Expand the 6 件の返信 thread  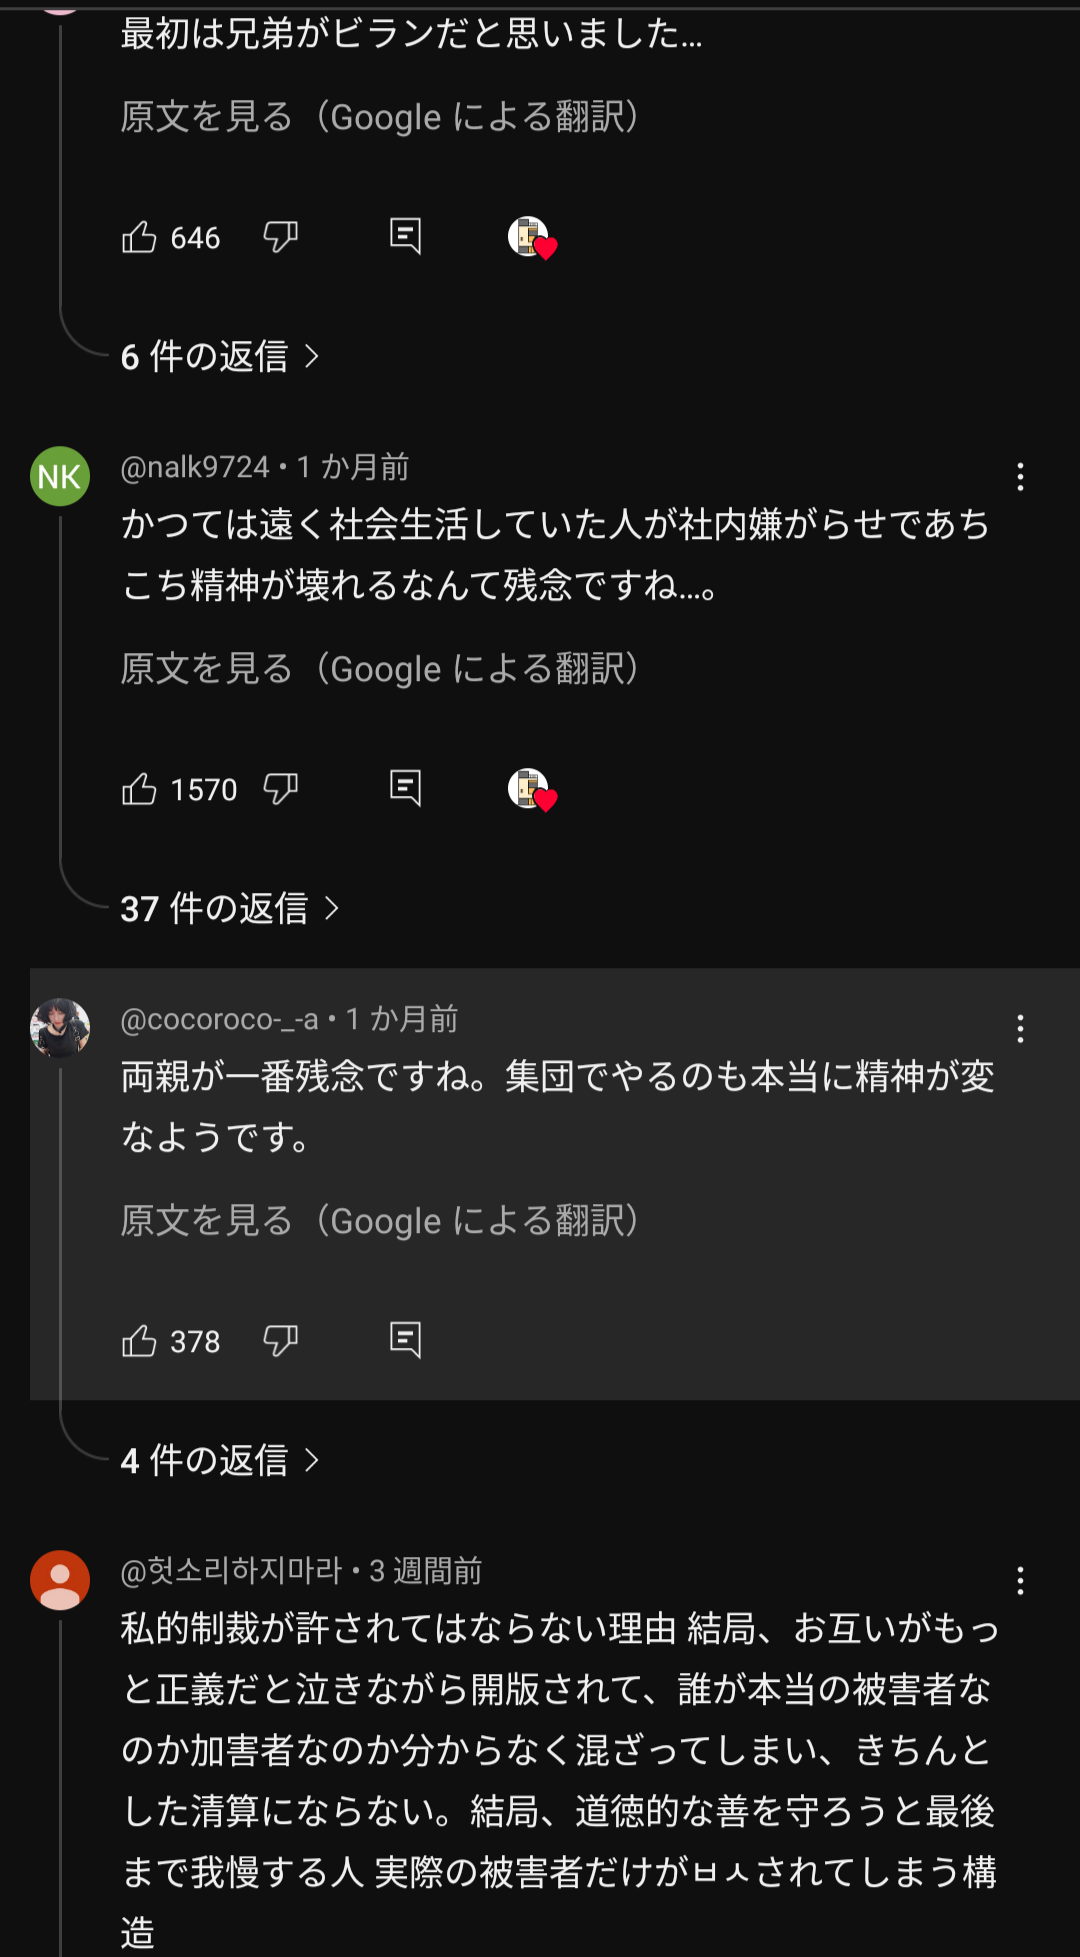[x=220, y=357]
